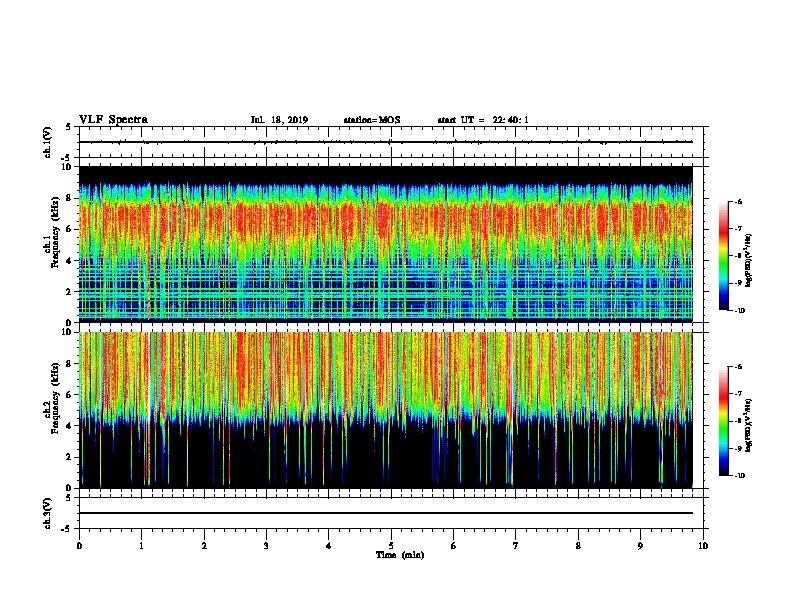Click the lower colorbar "-6" tick label

pos(738,367)
